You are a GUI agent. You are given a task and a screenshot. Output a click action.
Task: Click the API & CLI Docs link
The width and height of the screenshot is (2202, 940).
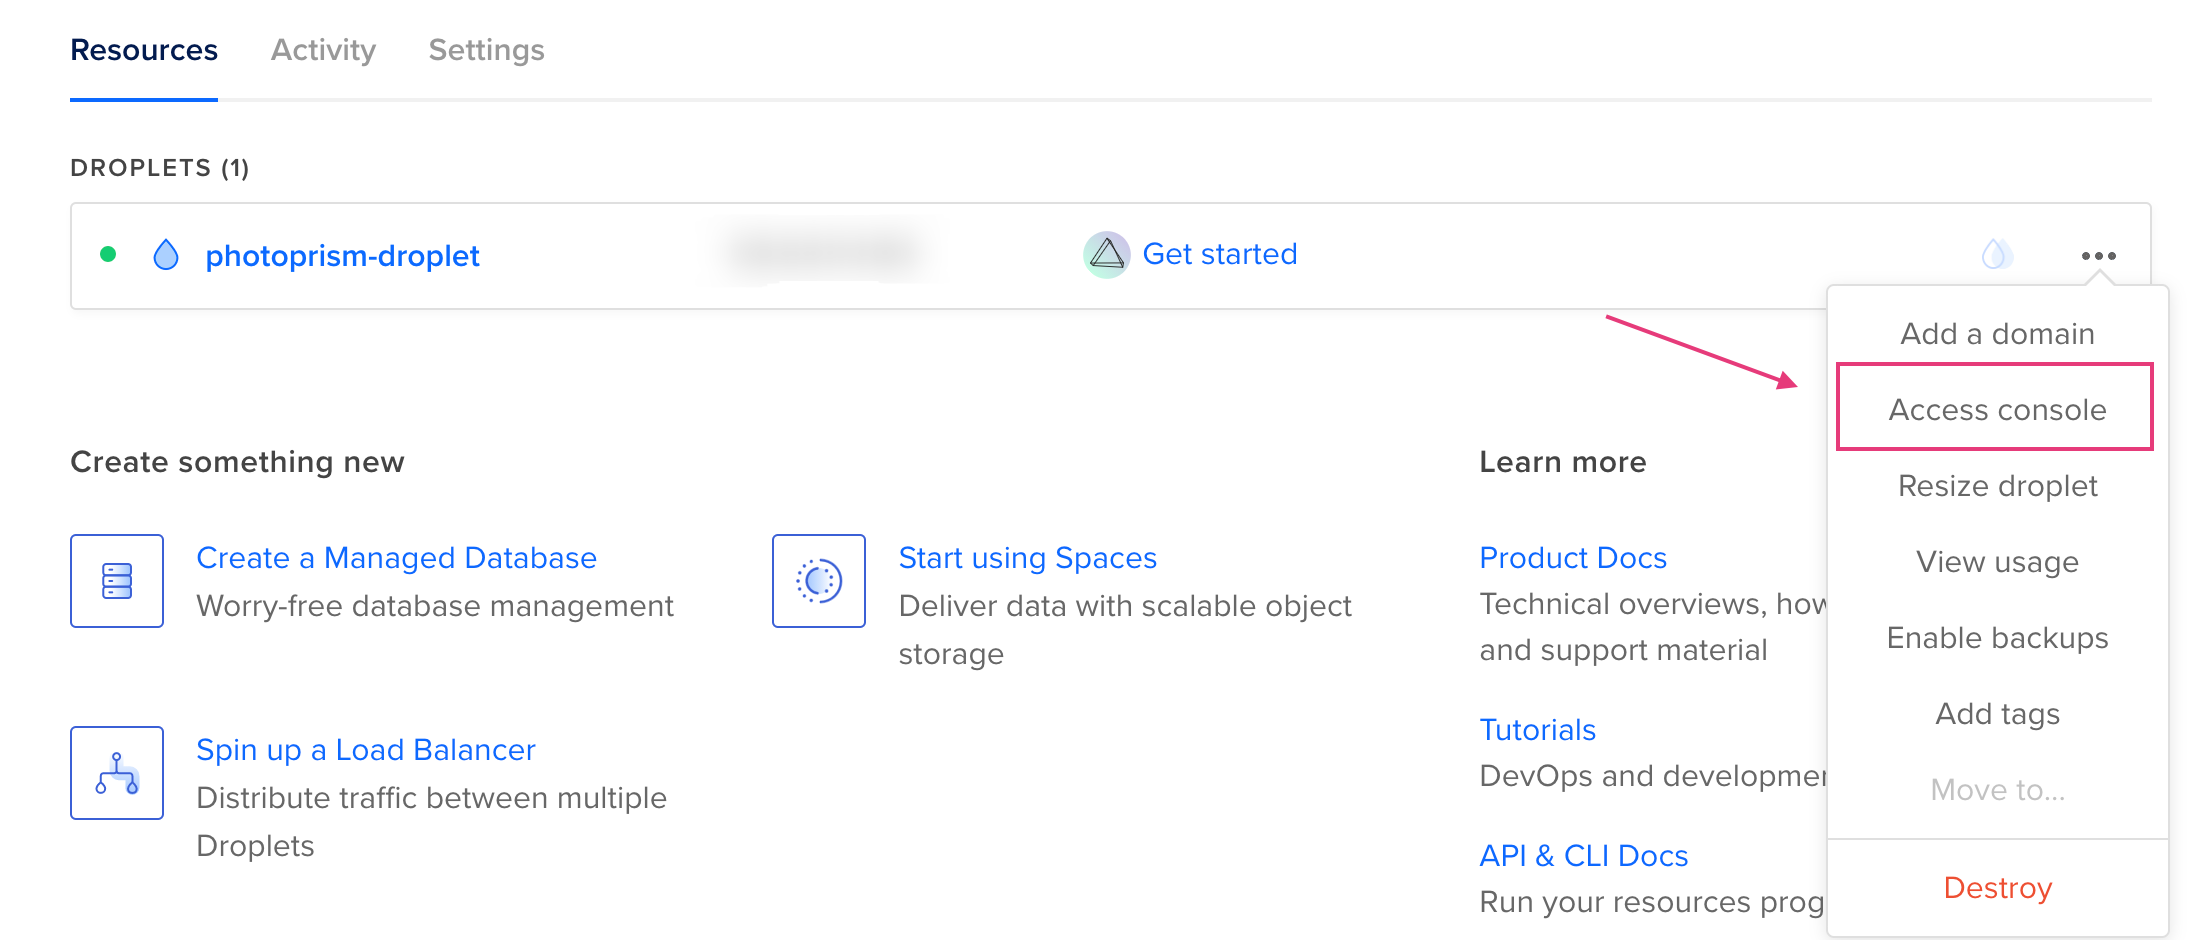(x=1583, y=855)
